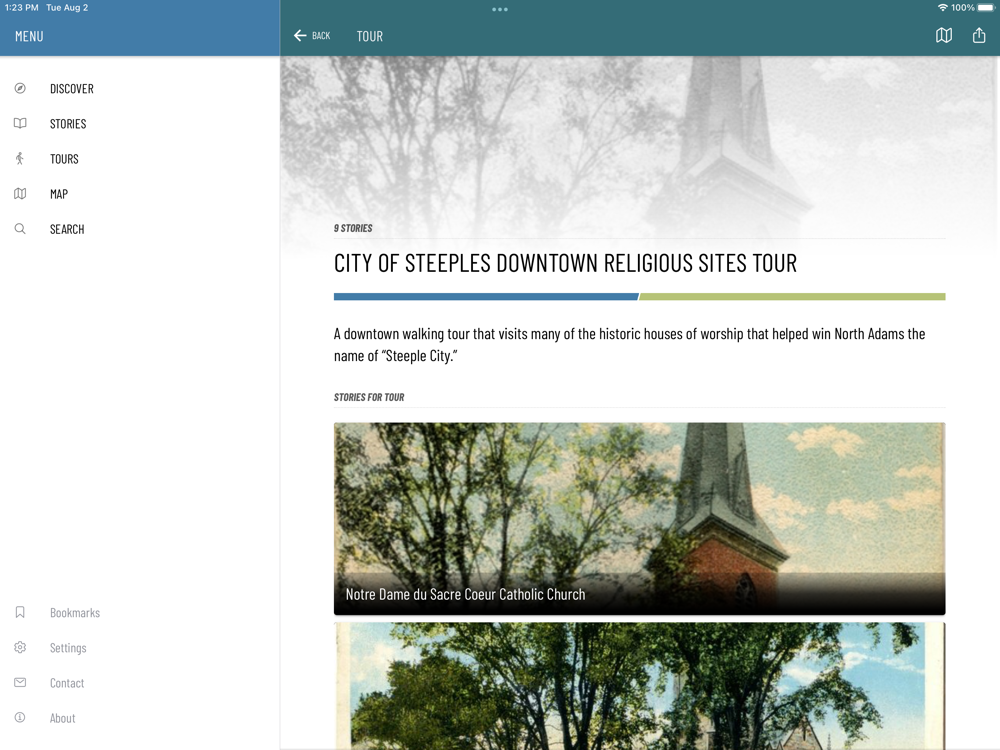Check the Wi-Fi status icon
1000x750 pixels.
pos(943,8)
